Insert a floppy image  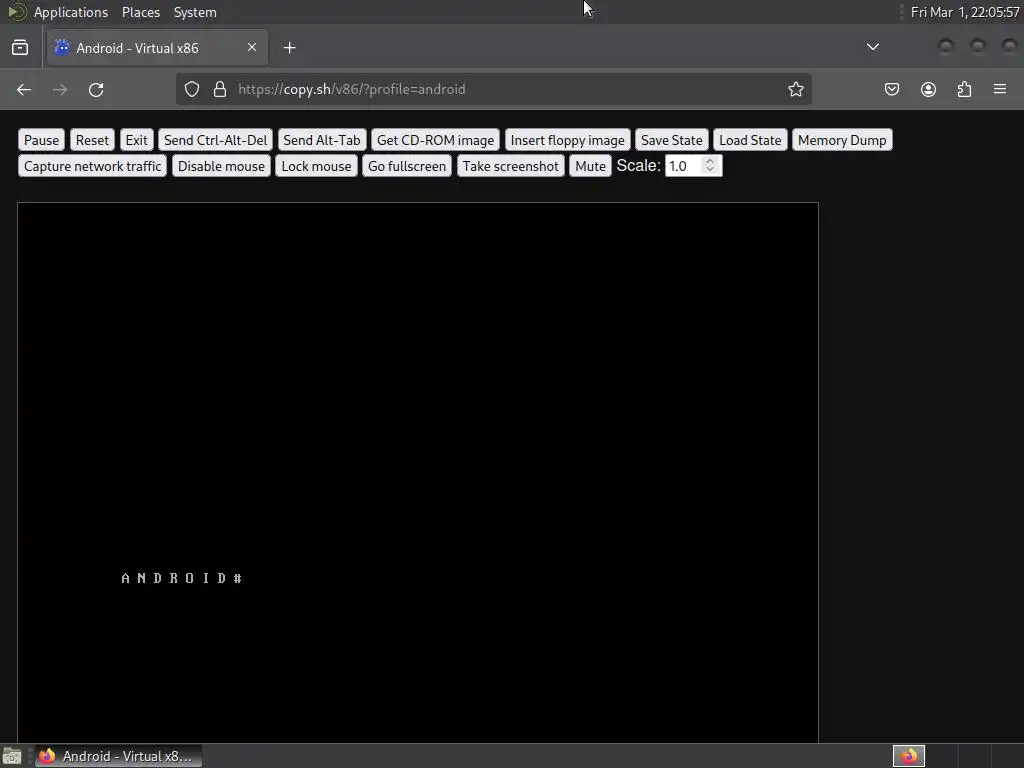point(568,140)
